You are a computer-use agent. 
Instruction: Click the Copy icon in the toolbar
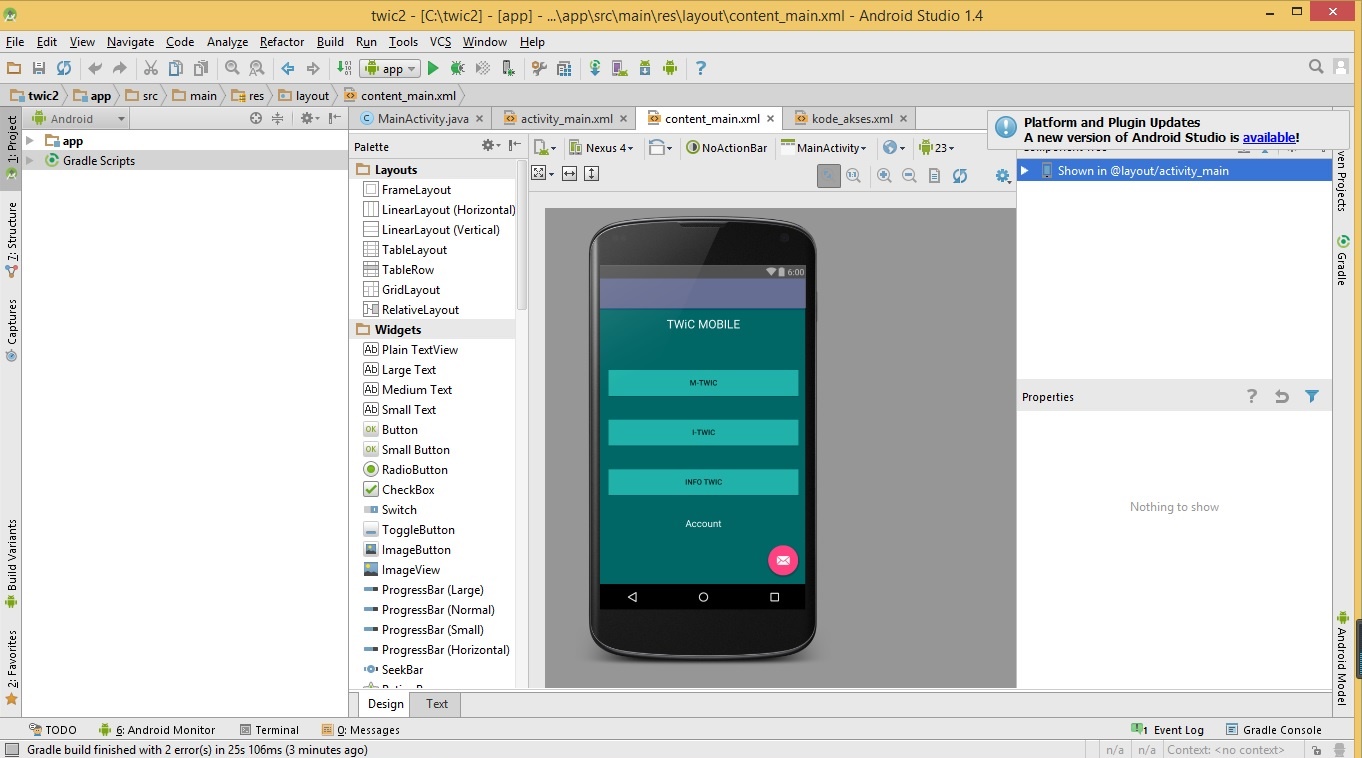(x=176, y=68)
